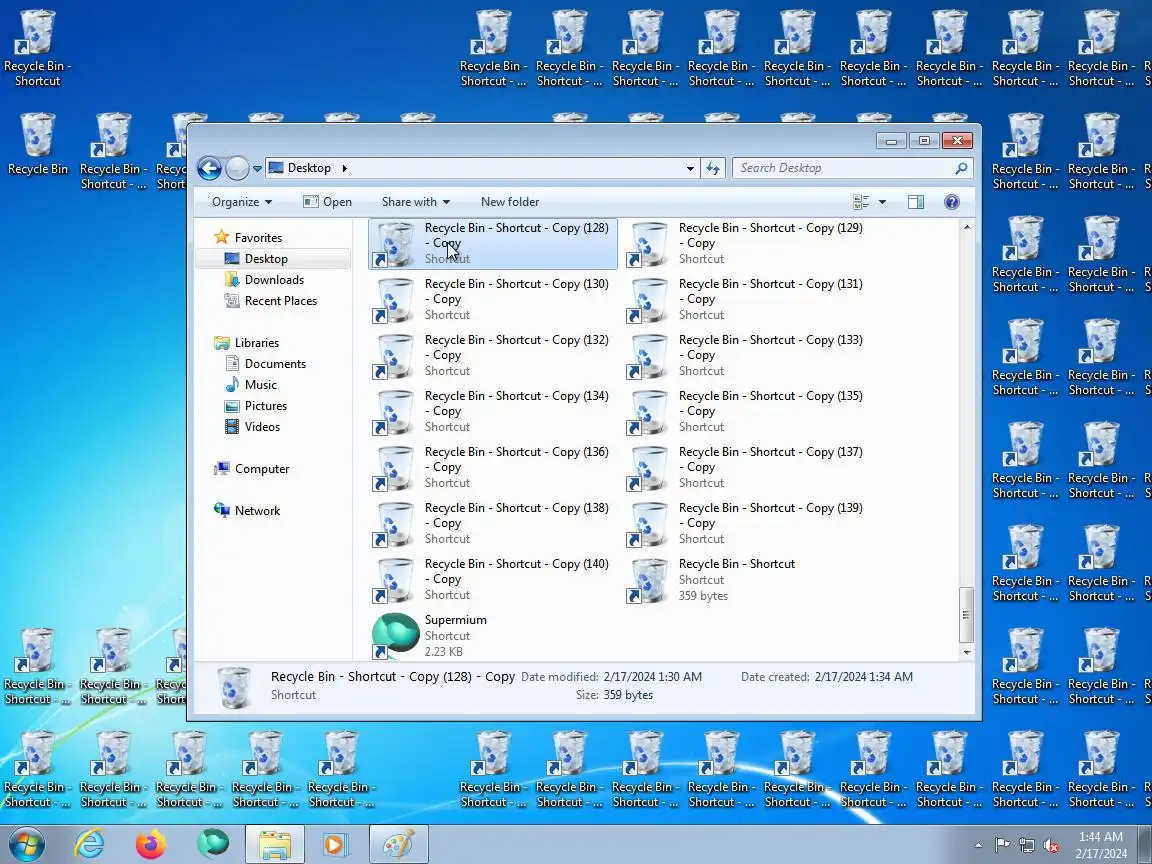Screen dimensions: 1152x864
Task: Go back using the Explorer back arrow
Action: pyautogui.click(x=209, y=168)
